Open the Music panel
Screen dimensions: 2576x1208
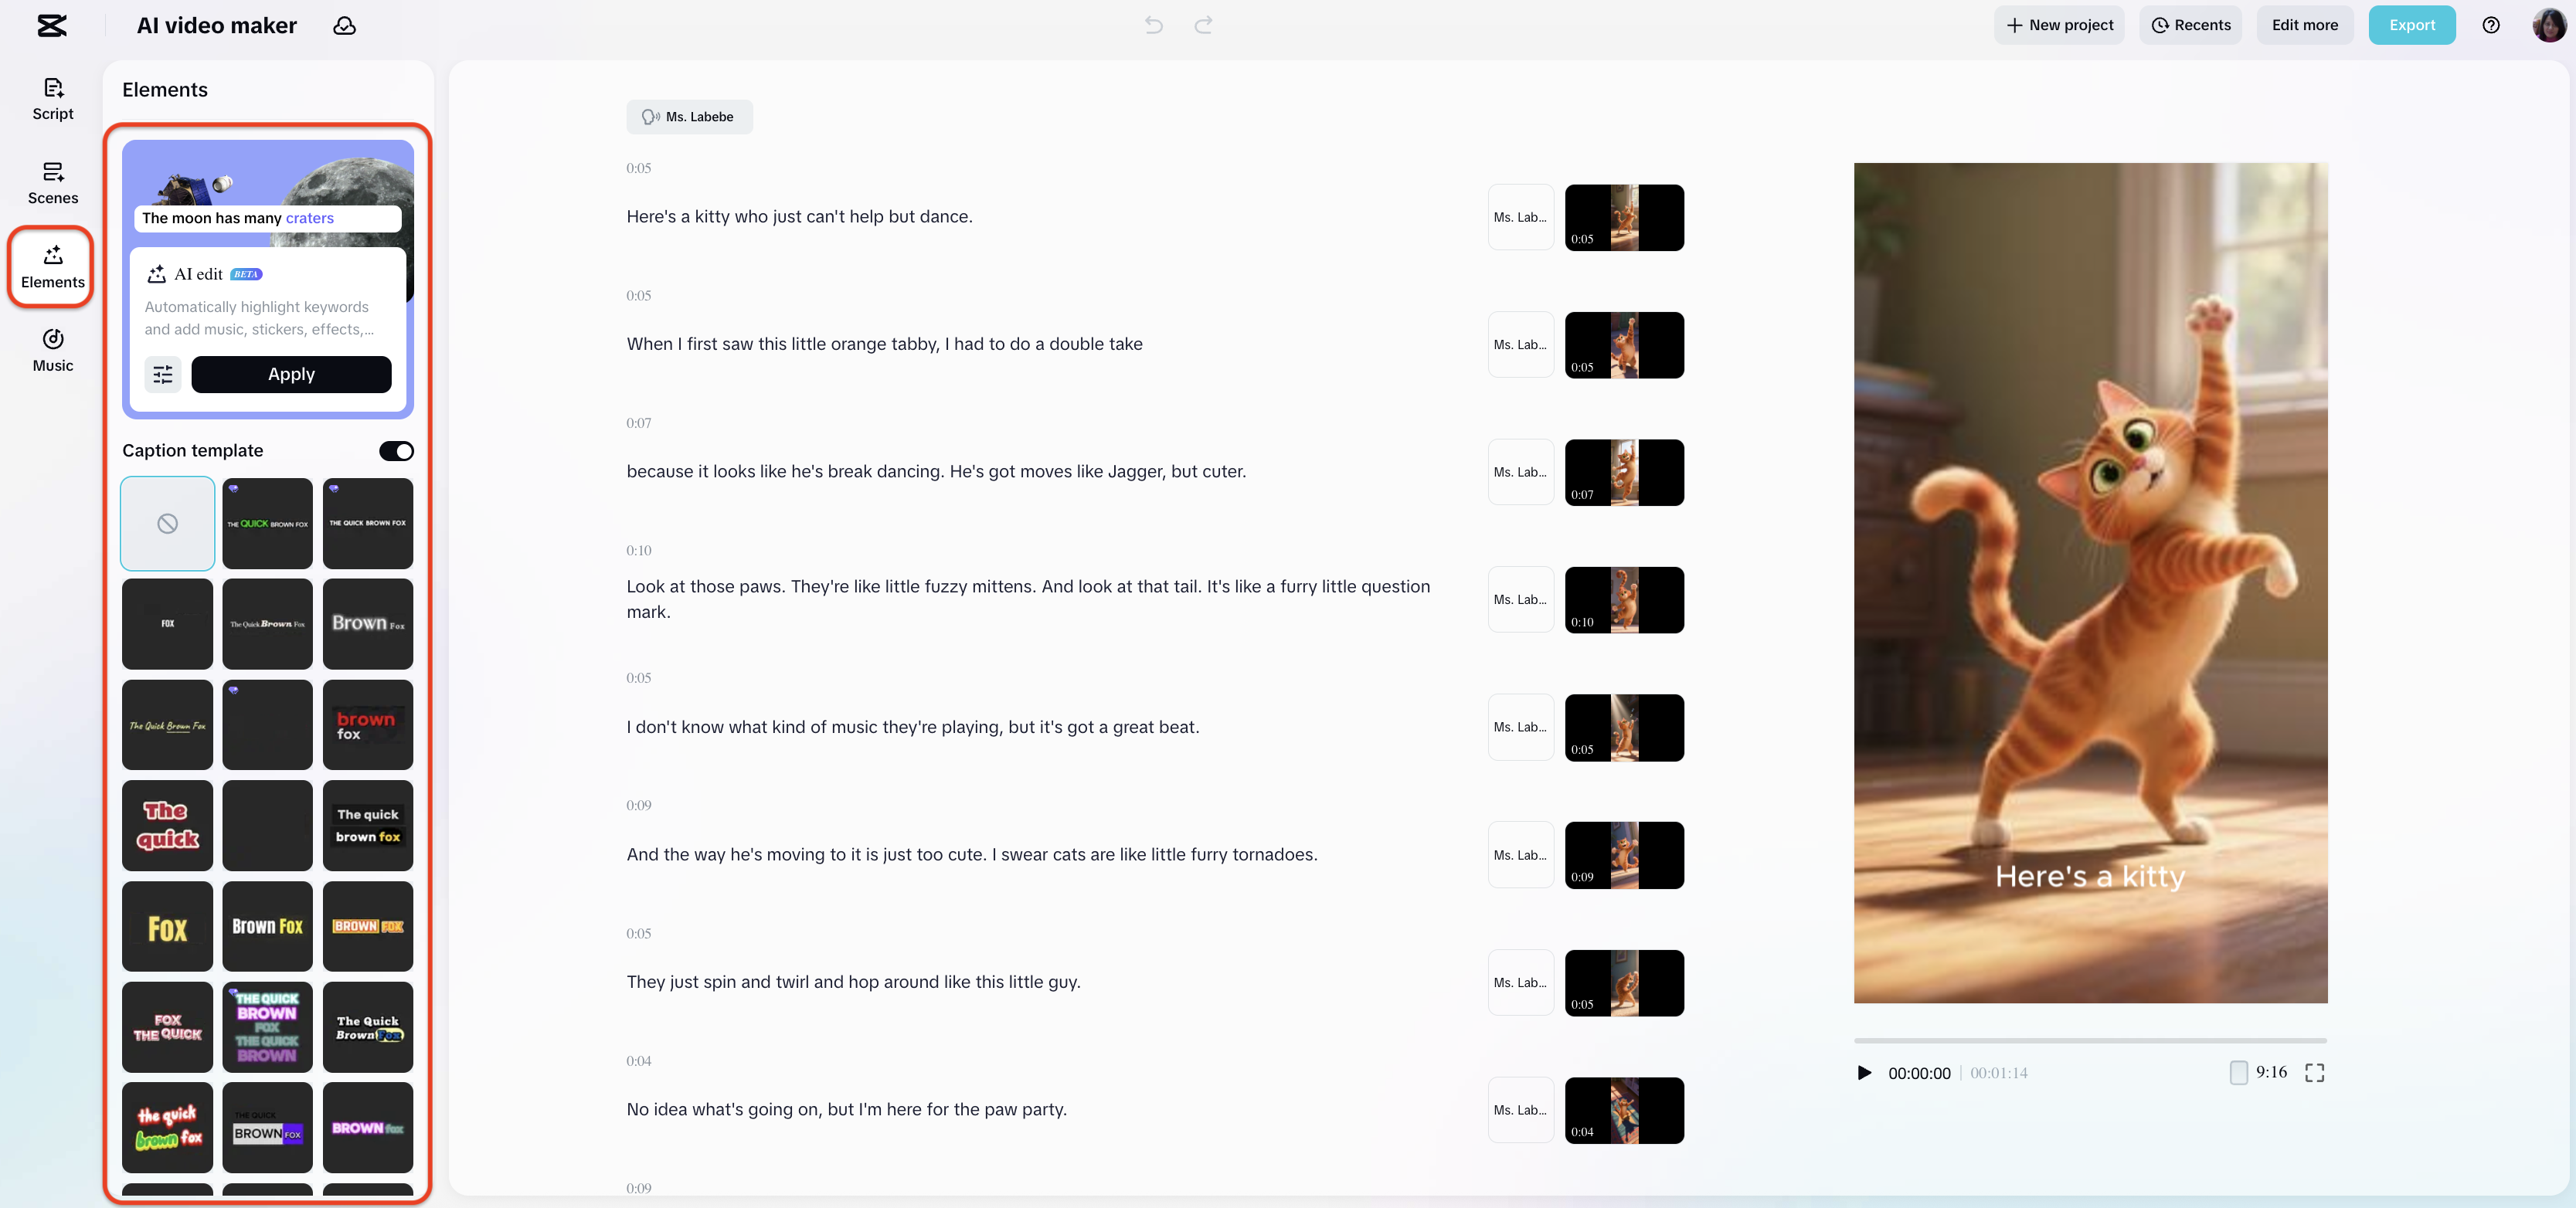click(x=52, y=349)
